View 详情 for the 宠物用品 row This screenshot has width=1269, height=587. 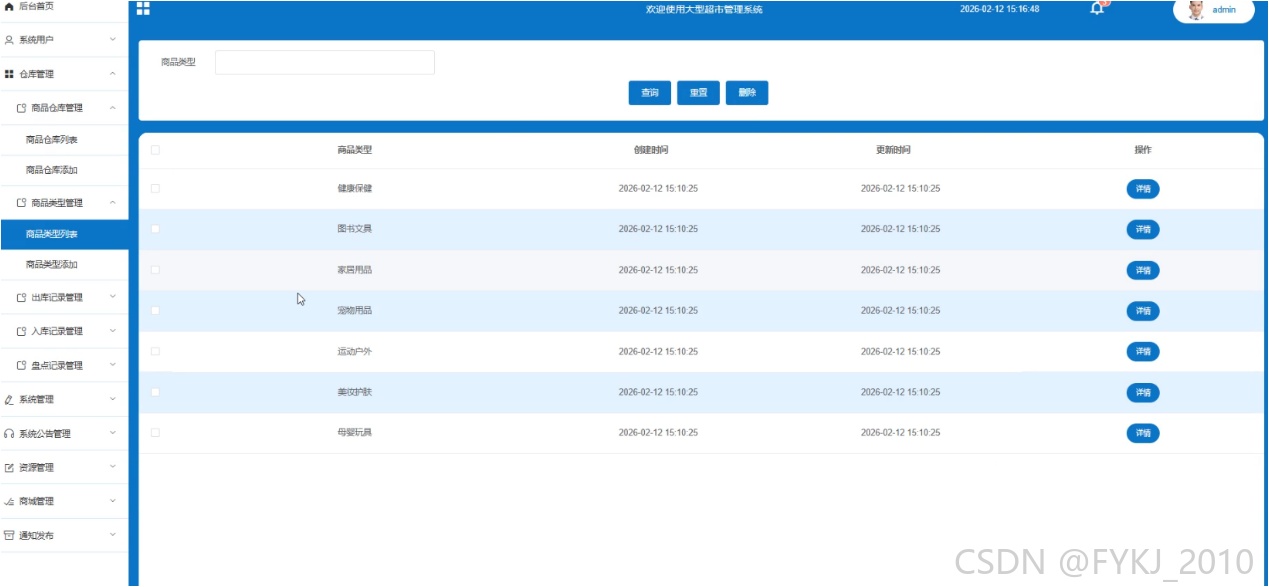(1143, 311)
